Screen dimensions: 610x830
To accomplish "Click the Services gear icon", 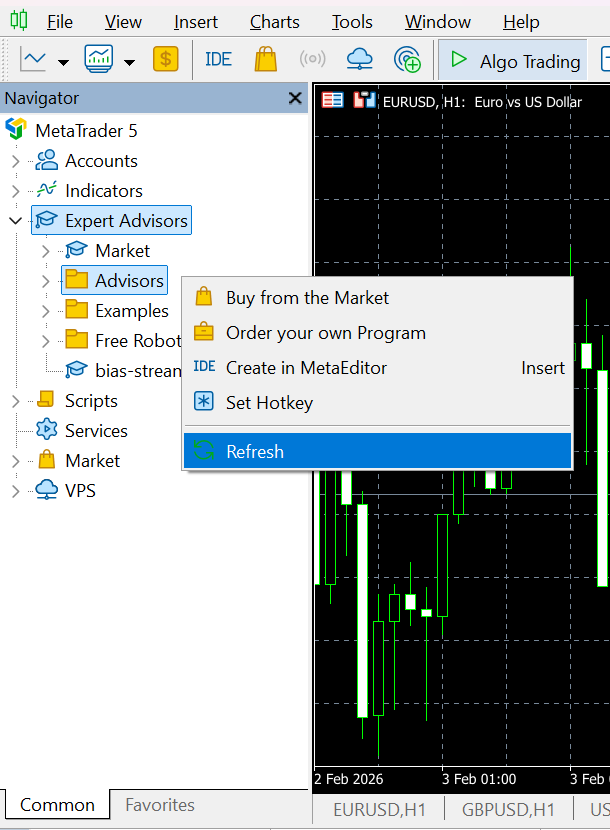I will click(47, 429).
